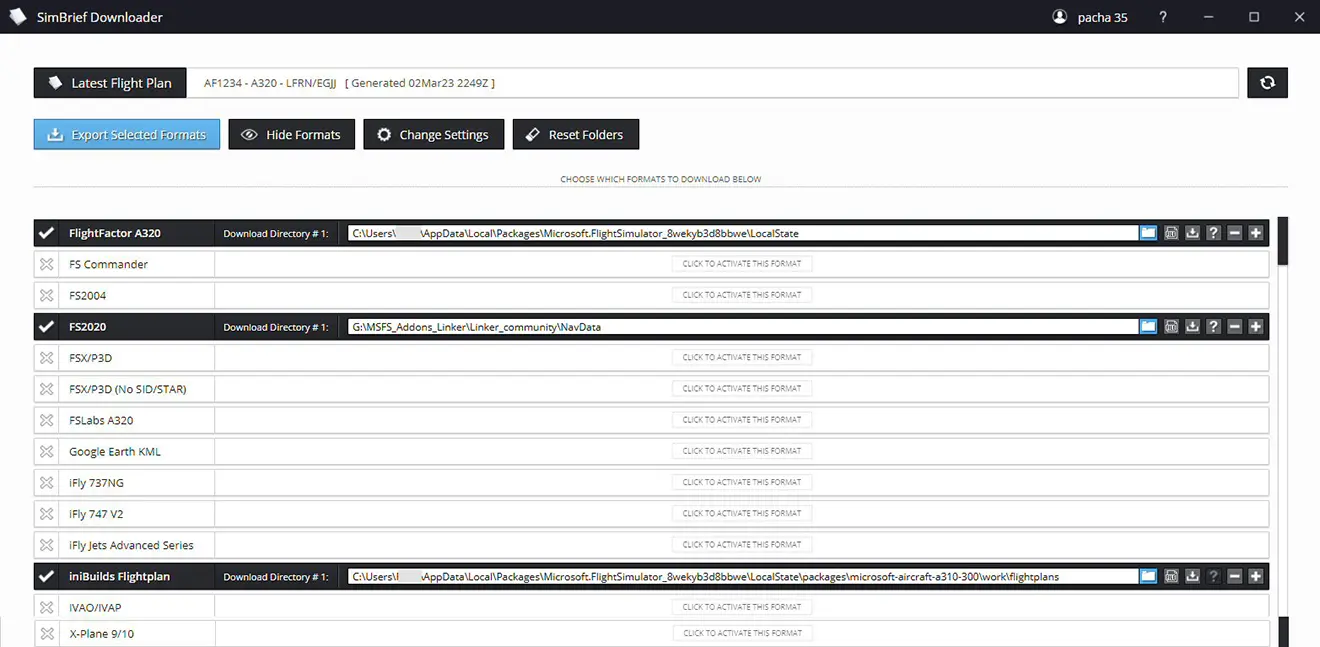The image size is (1320, 647).
Task: Remove a download directory from FS2020
Action: click(1235, 327)
